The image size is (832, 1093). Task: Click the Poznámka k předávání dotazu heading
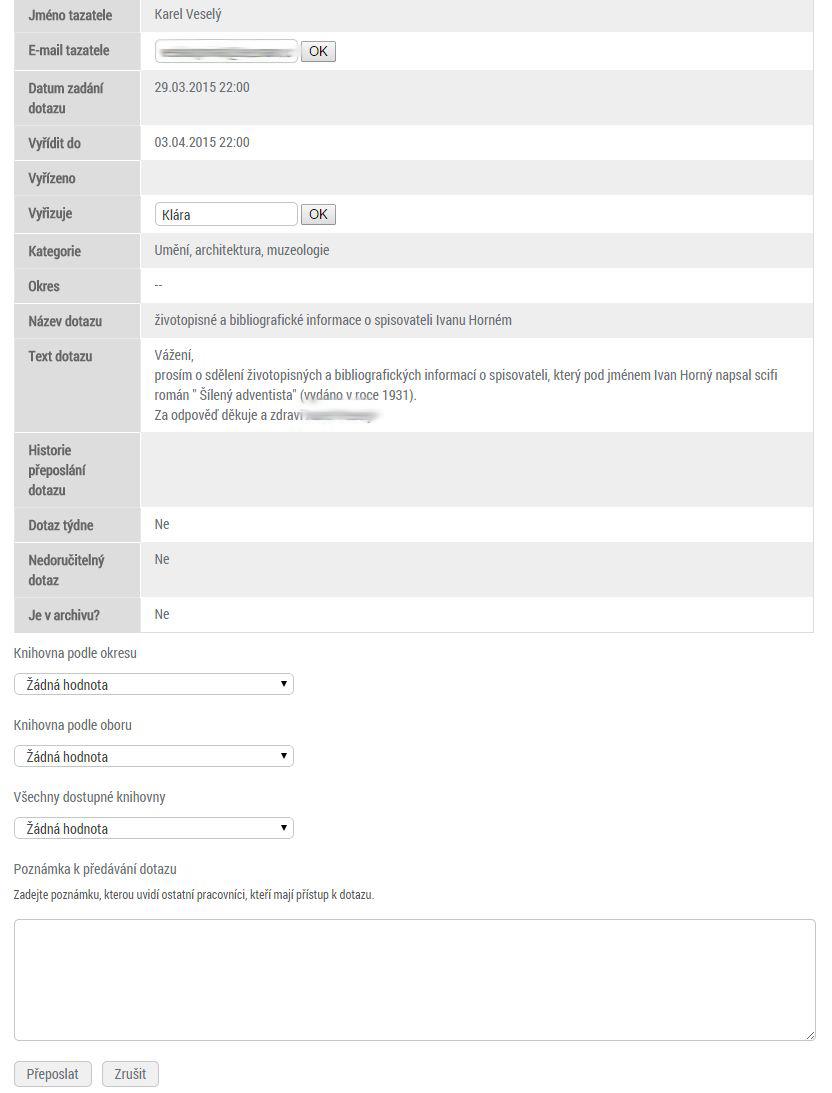[x=95, y=869]
